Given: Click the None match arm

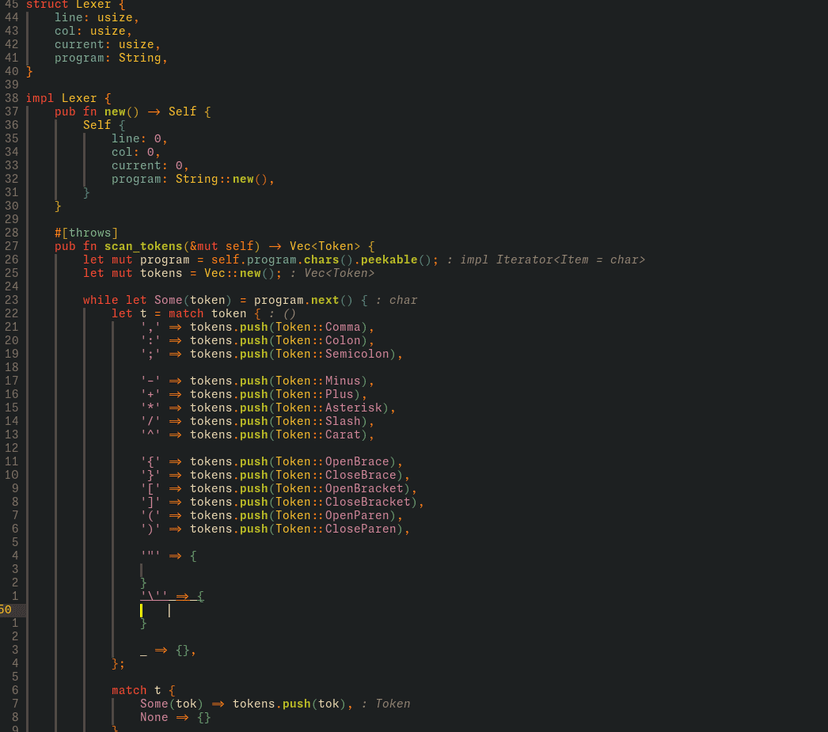Looking at the screenshot, I should pyautogui.click(x=154, y=717).
